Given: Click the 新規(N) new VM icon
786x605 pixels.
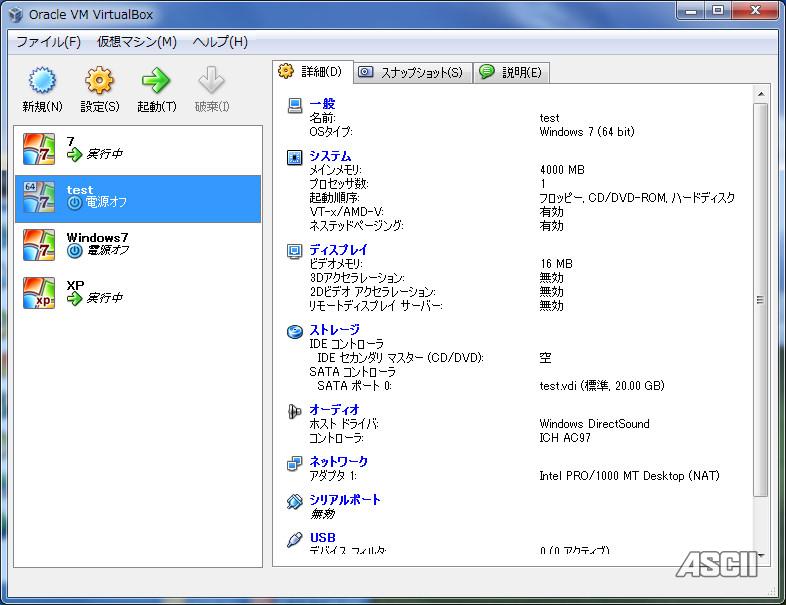Looking at the screenshot, I should point(42,80).
